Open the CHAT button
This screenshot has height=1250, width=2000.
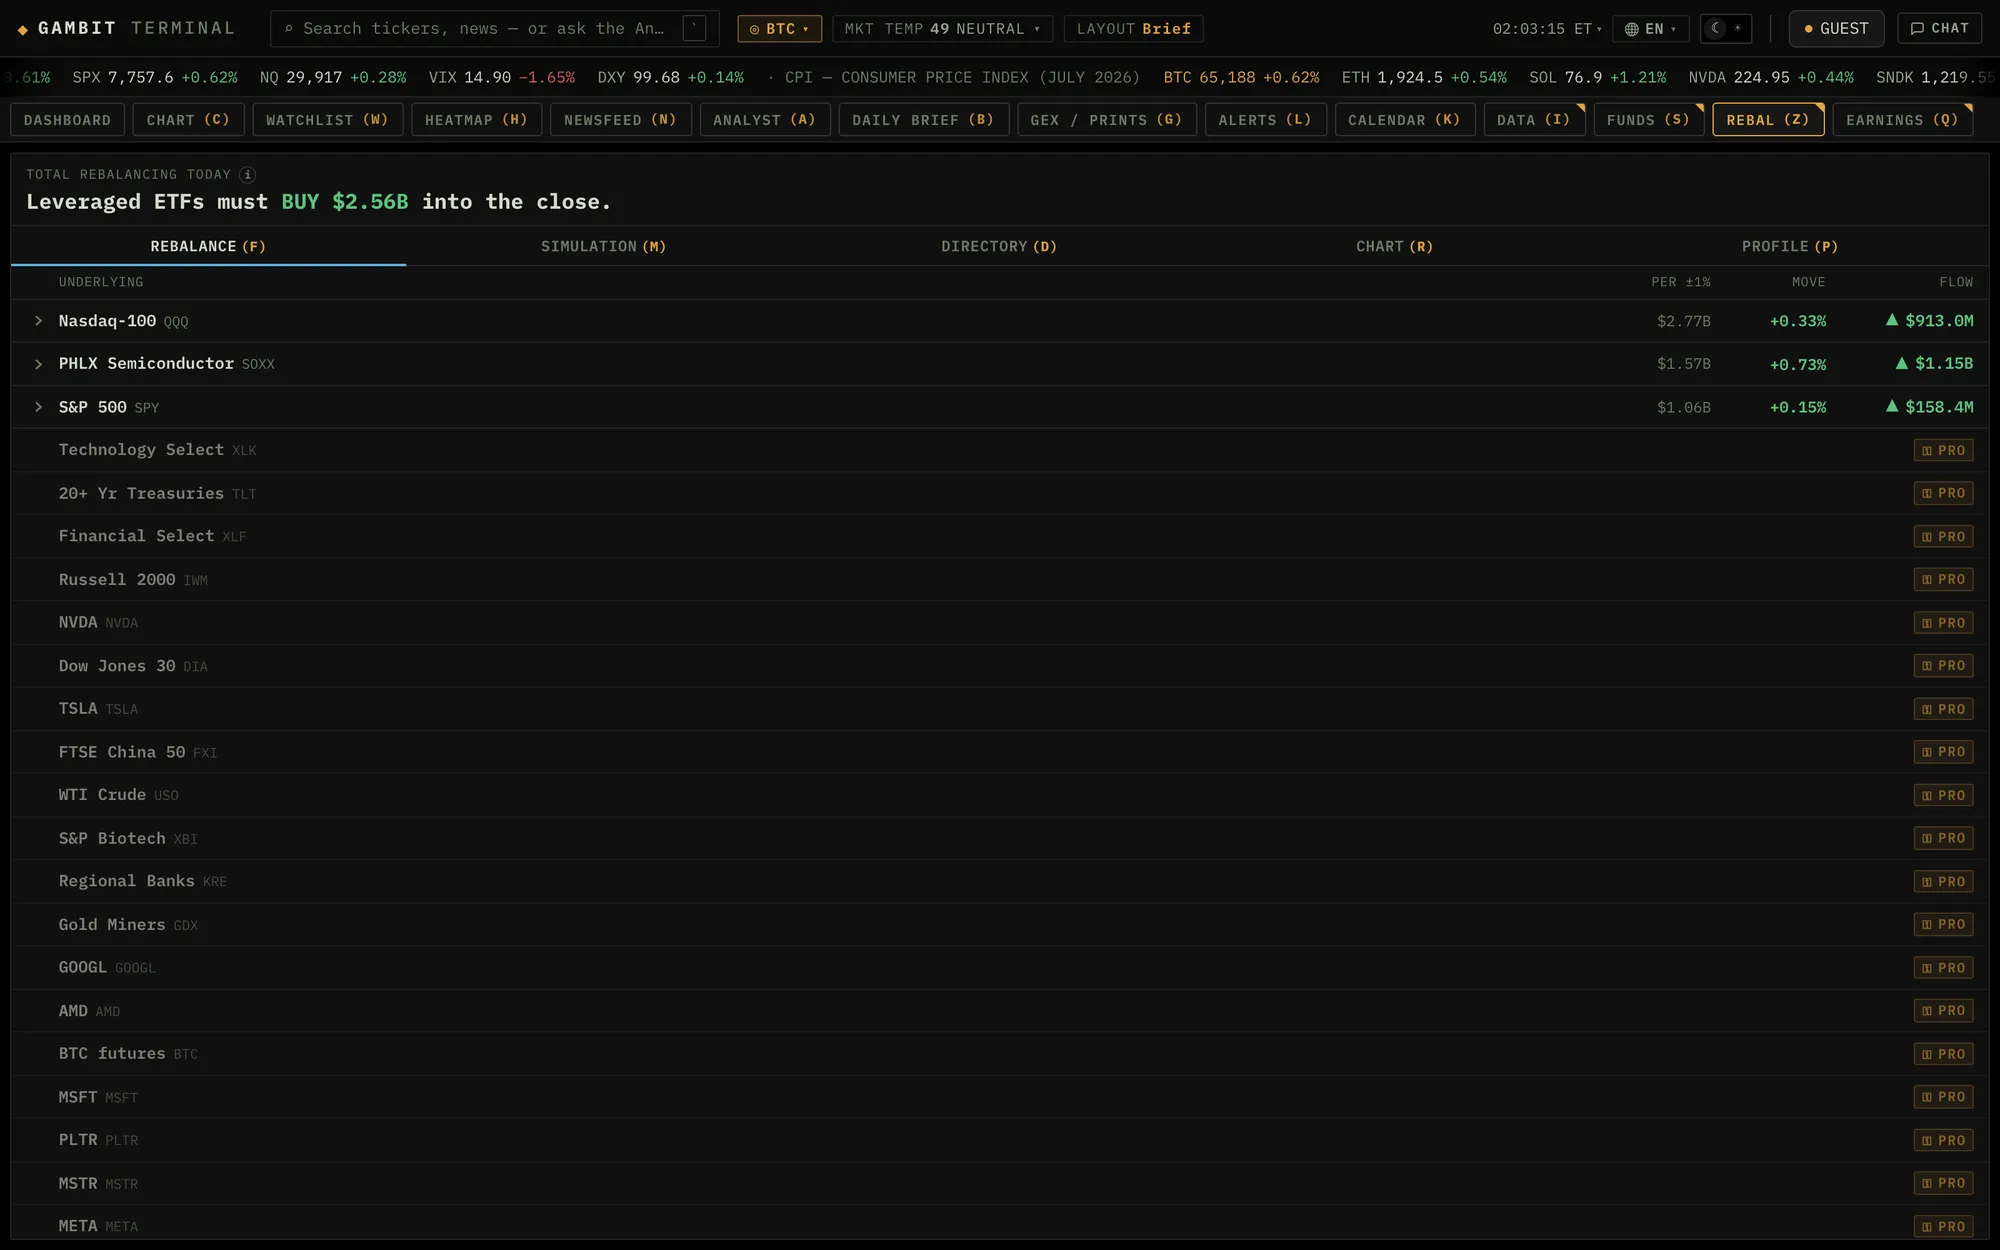[x=1939, y=29]
